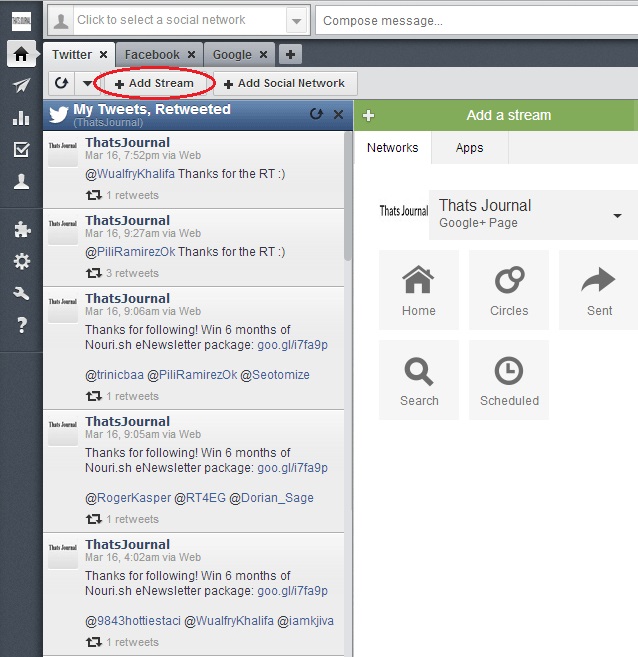Open refresh interval dropdown arrow in toolbar
638x657 pixels.
[87, 83]
